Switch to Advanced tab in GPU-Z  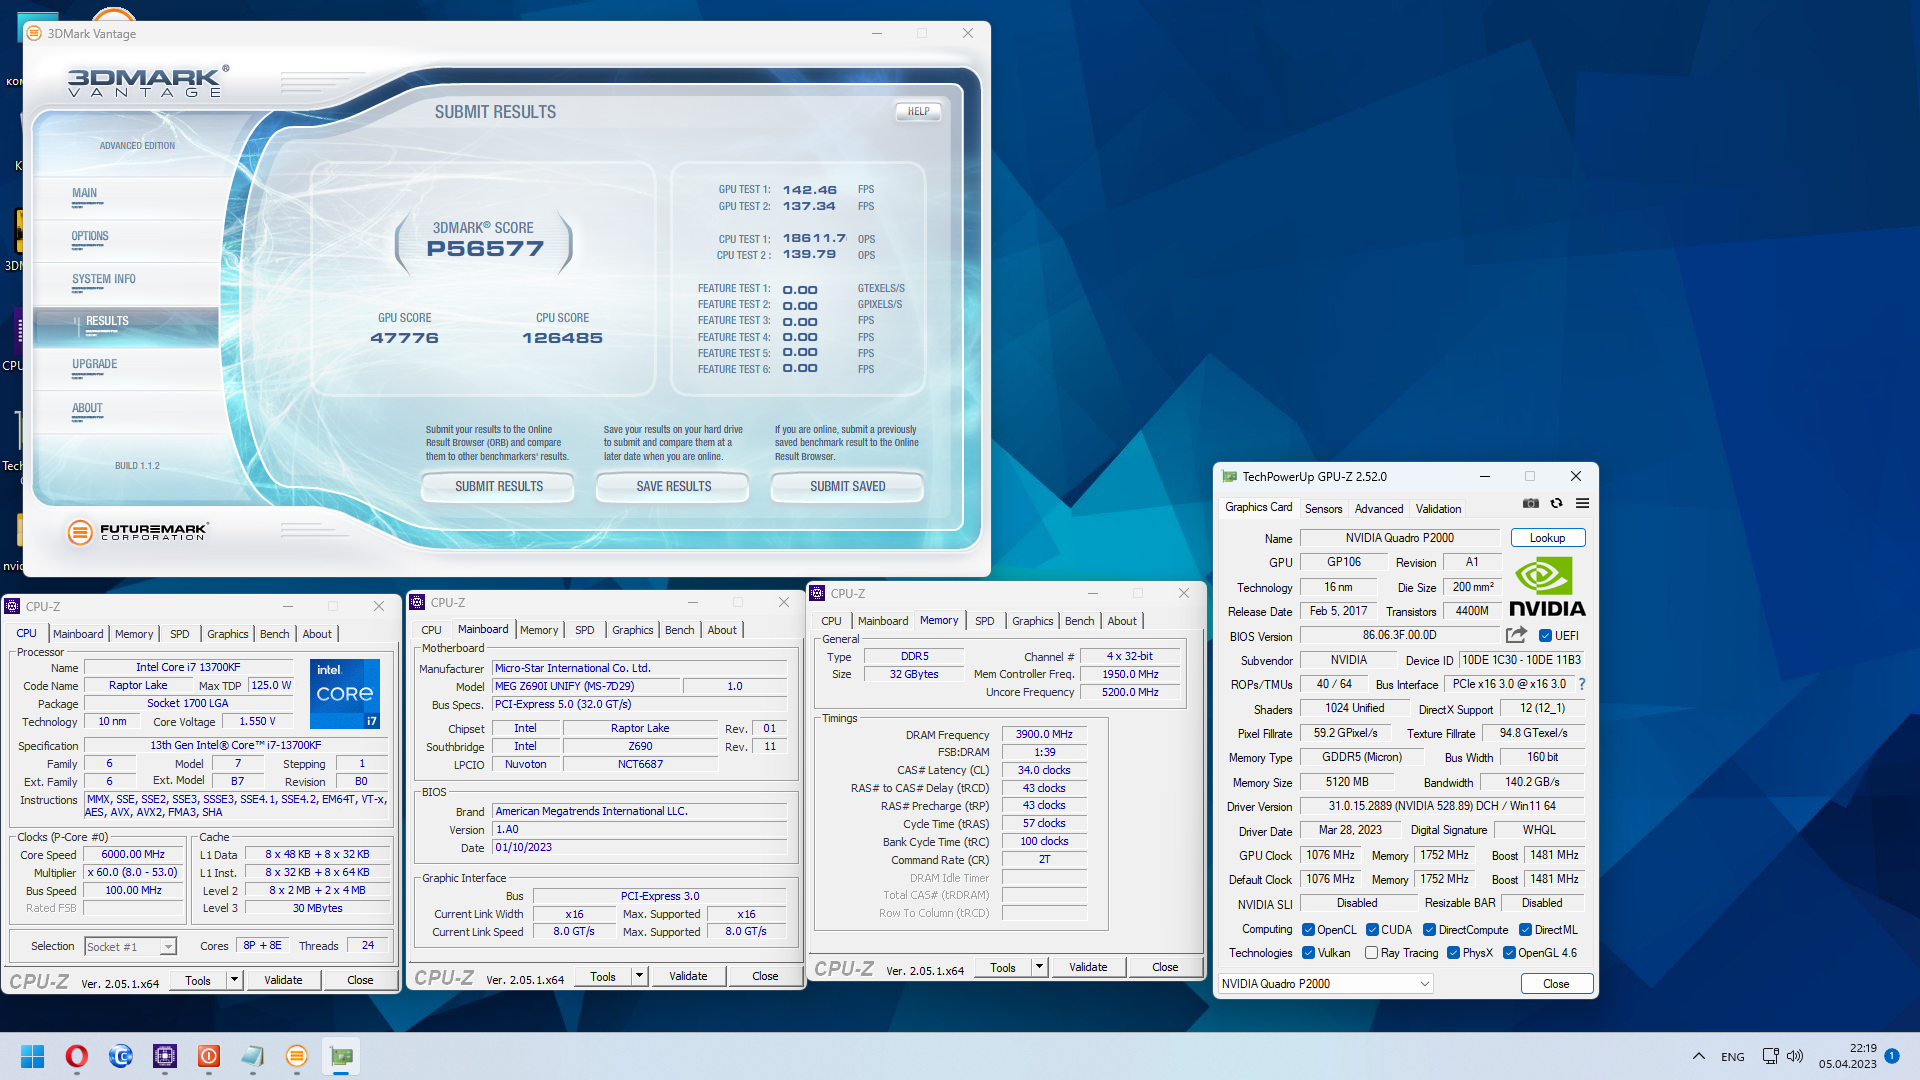[x=1378, y=509]
